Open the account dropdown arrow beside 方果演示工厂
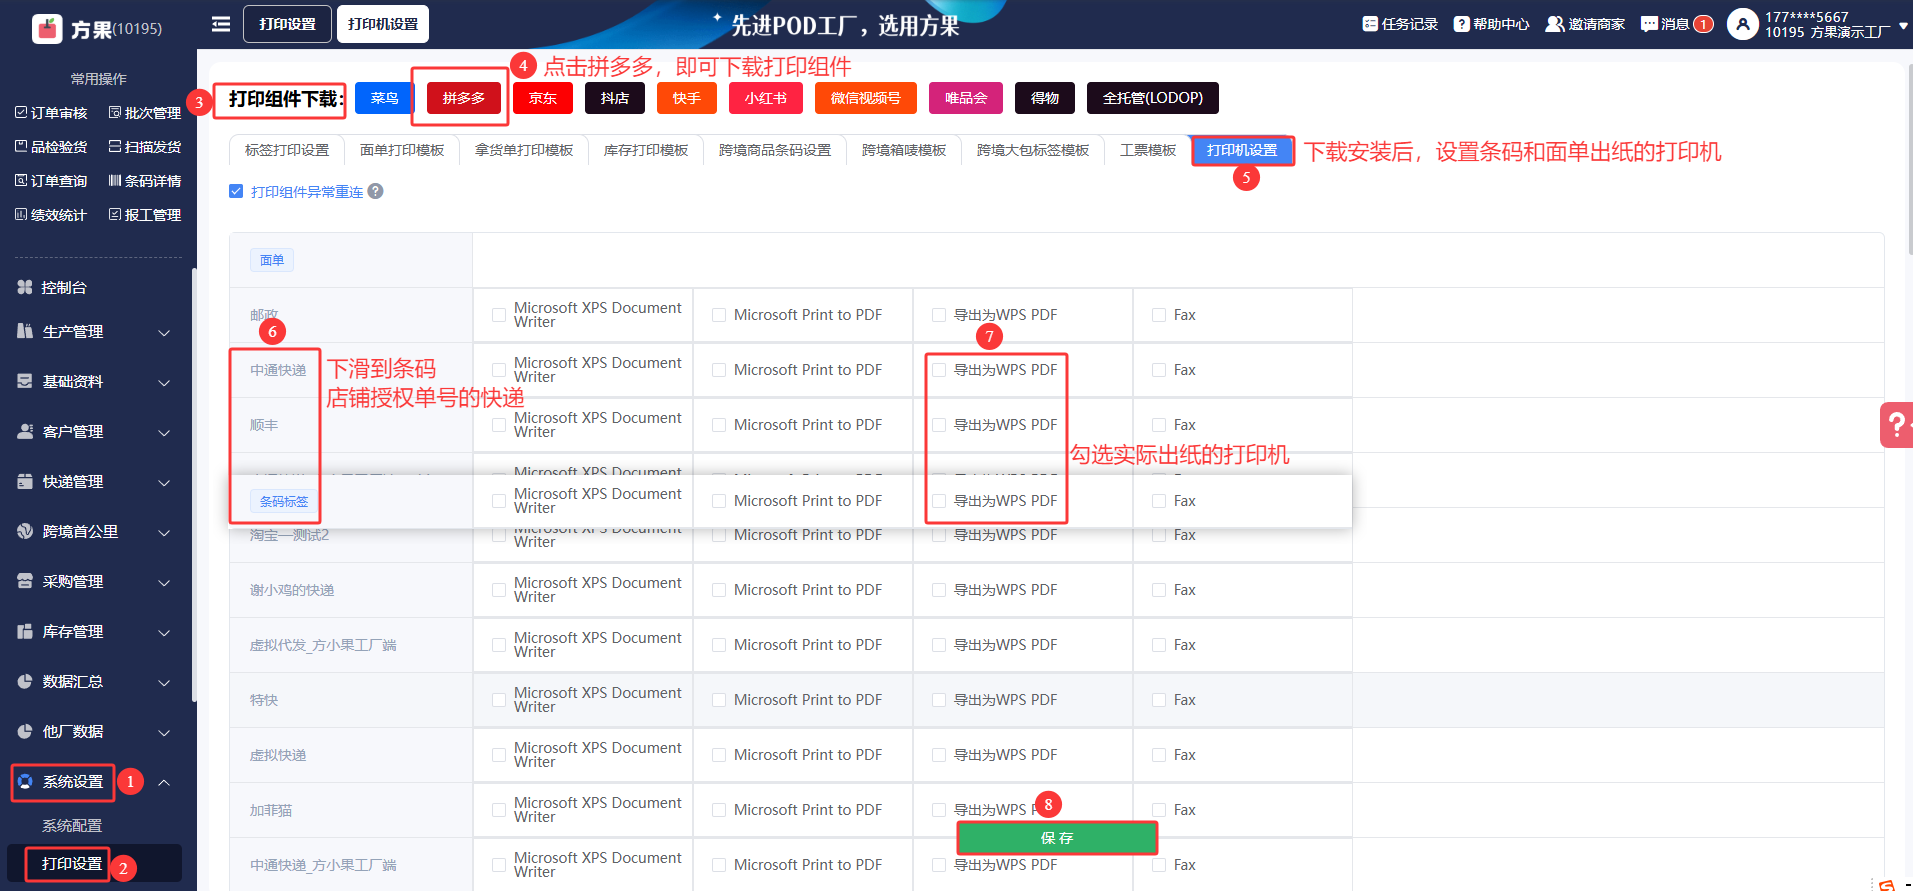The width and height of the screenshot is (1913, 891). point(1903,26)
